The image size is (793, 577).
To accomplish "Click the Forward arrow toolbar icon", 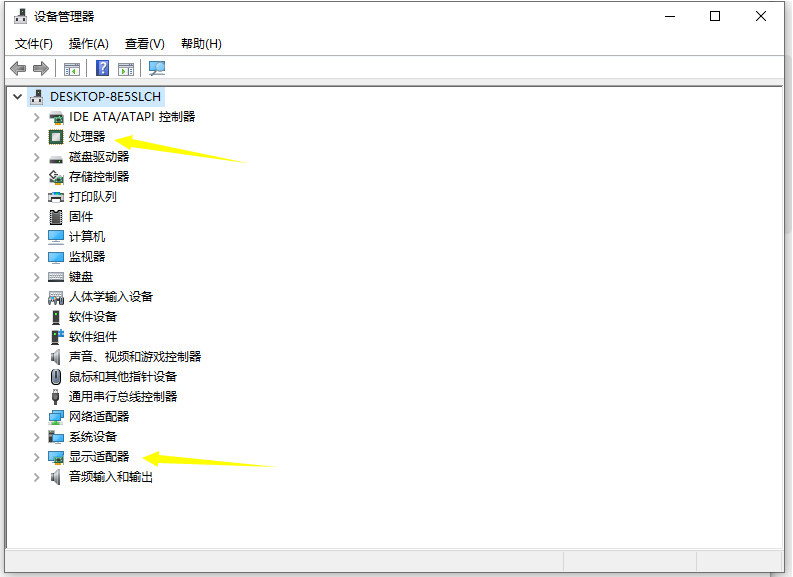I will click(41, 68).
